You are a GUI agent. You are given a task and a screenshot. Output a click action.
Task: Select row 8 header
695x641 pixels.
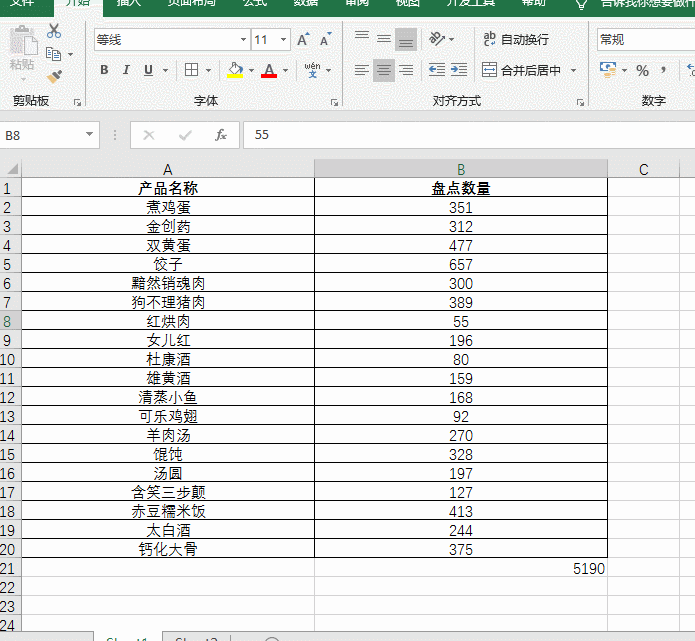10,321
